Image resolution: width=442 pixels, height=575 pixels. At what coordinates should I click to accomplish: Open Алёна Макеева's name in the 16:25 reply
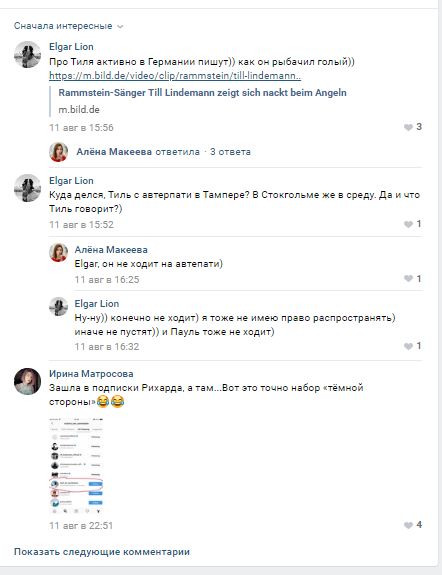click(111, 250)
